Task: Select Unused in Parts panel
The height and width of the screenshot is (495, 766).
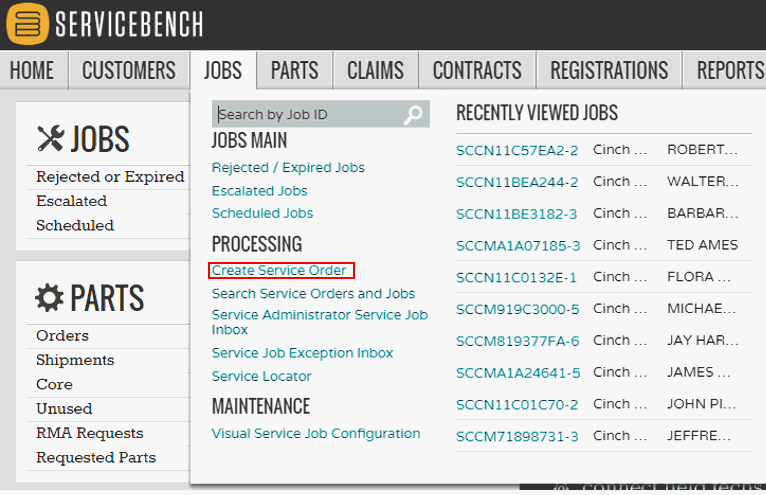Action: (x=64, y=409)
